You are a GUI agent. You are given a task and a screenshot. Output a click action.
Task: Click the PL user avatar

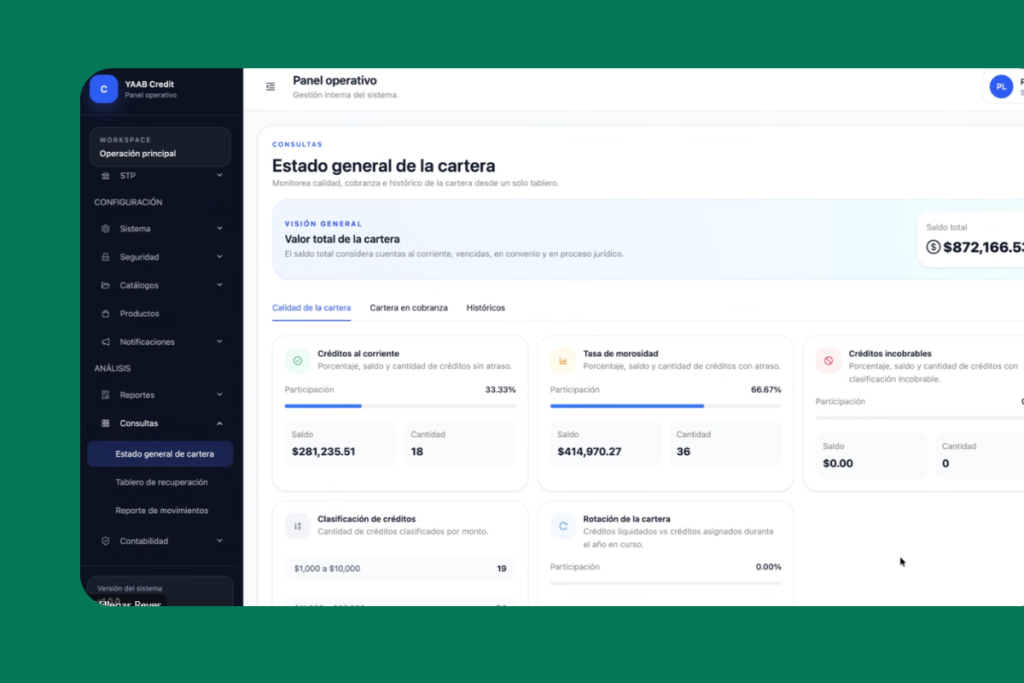tap(1001, 87)
